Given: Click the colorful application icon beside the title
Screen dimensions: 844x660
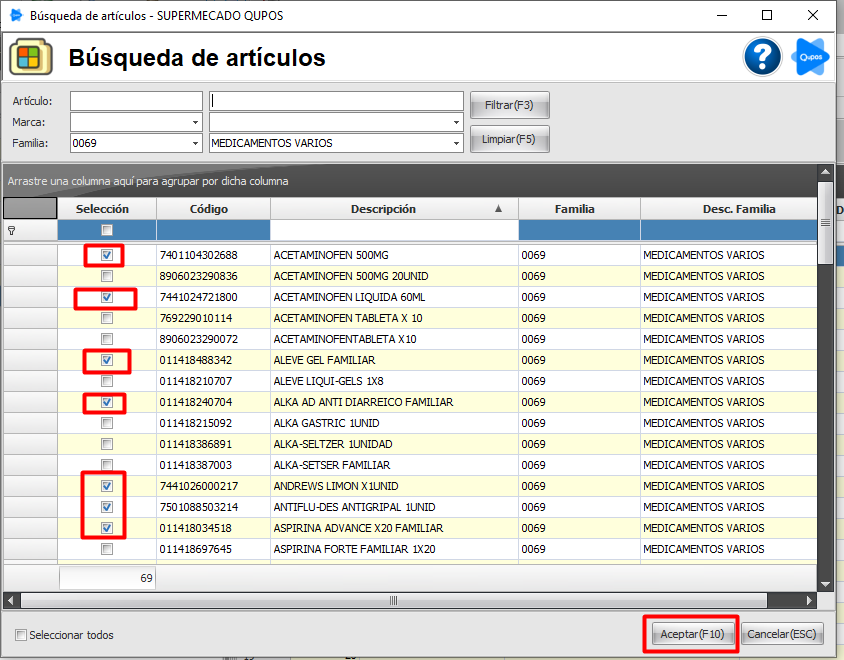Looking at the screenshot, I should [30, 56].
